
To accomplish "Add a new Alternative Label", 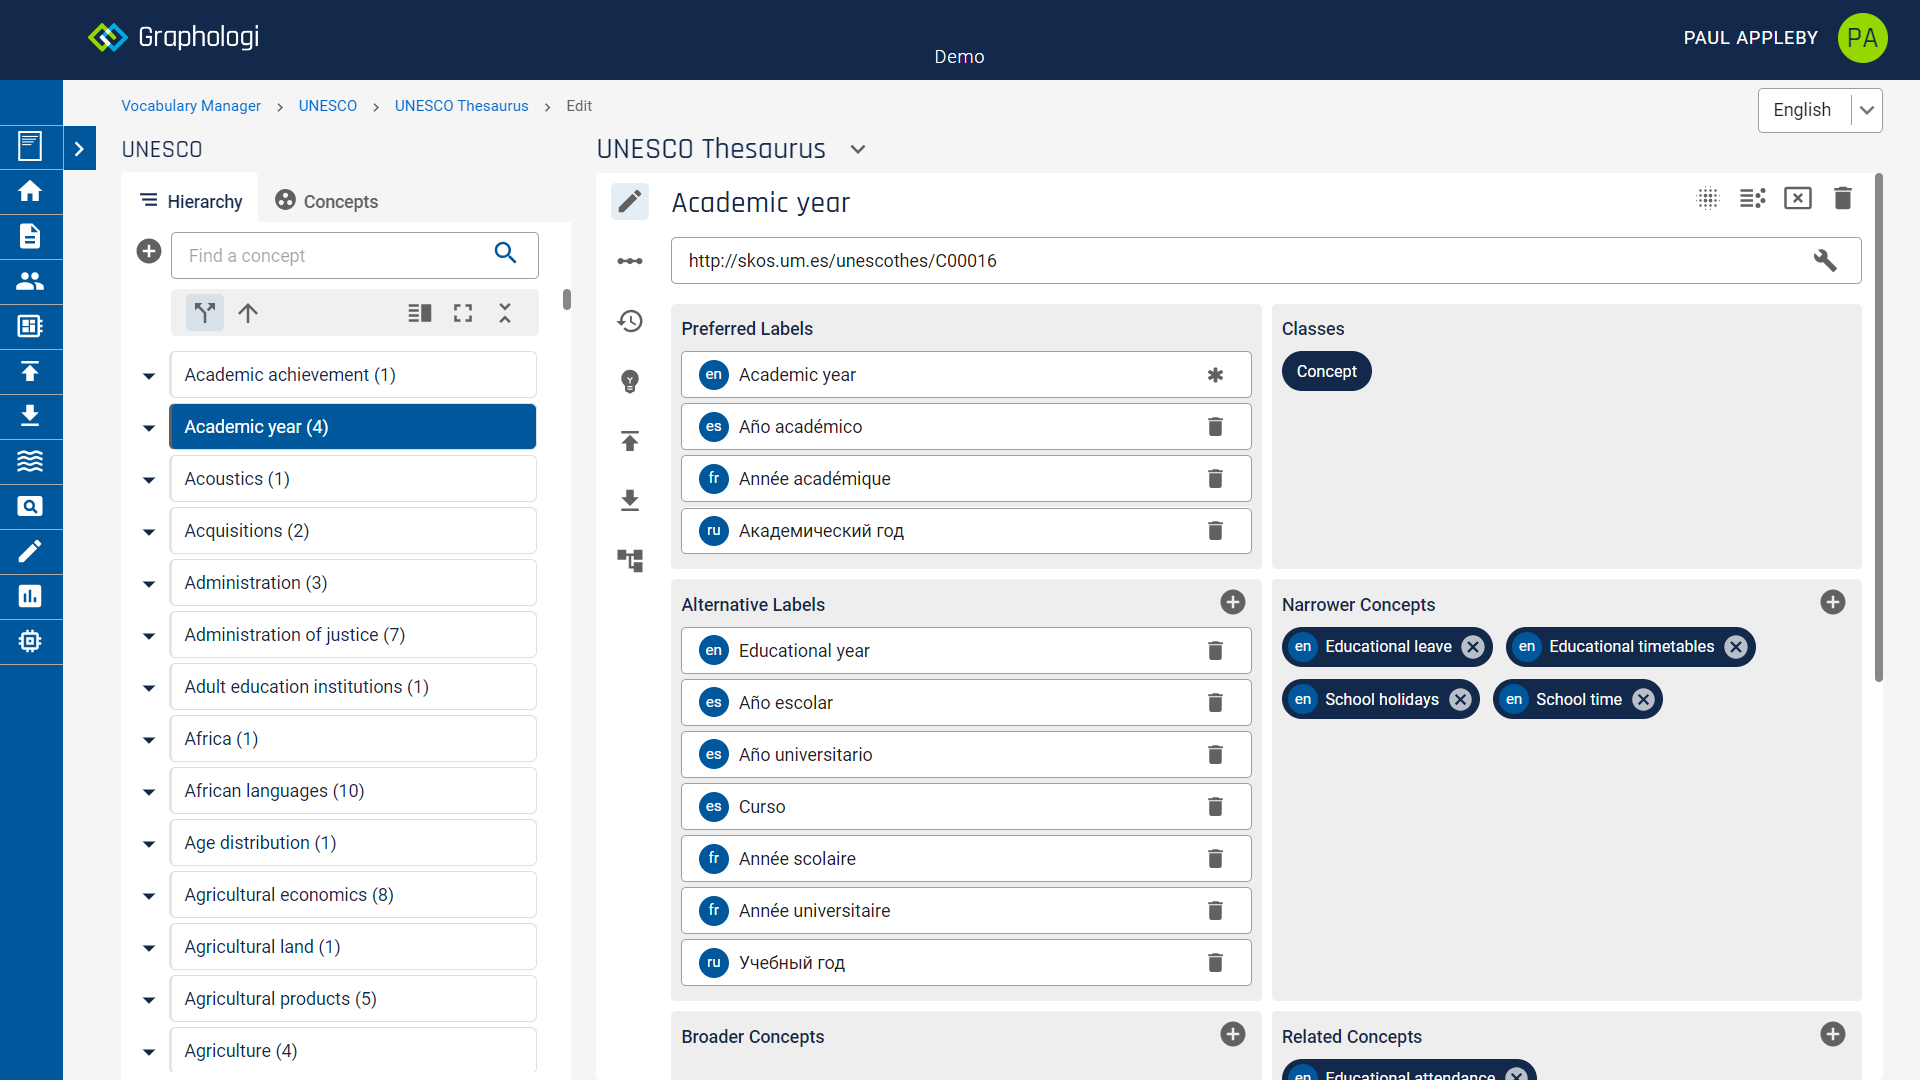I will 1232,602.
